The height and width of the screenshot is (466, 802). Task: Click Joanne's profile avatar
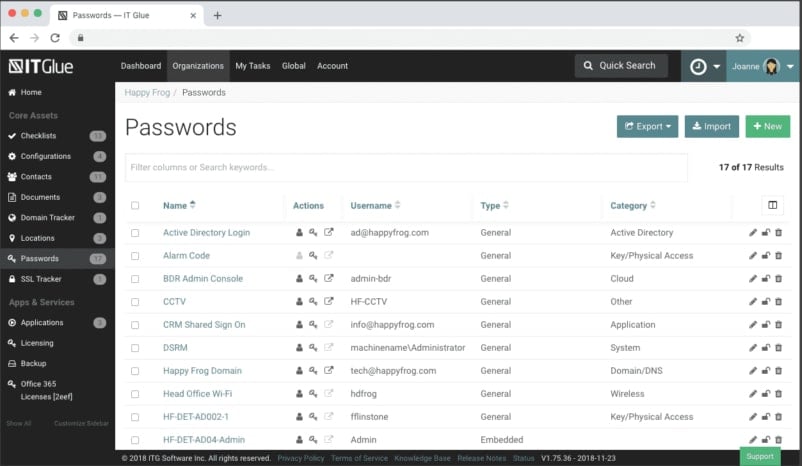771,66
